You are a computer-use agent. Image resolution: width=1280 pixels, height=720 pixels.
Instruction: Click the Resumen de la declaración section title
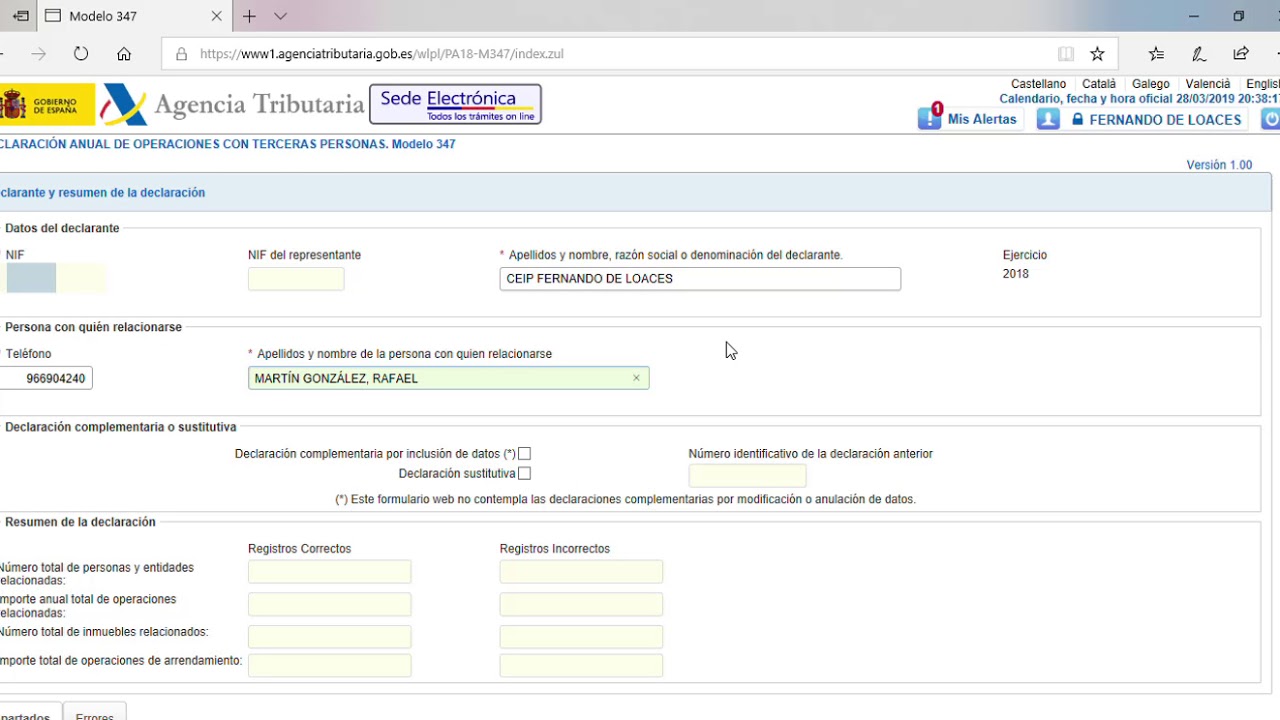point(80,522)
